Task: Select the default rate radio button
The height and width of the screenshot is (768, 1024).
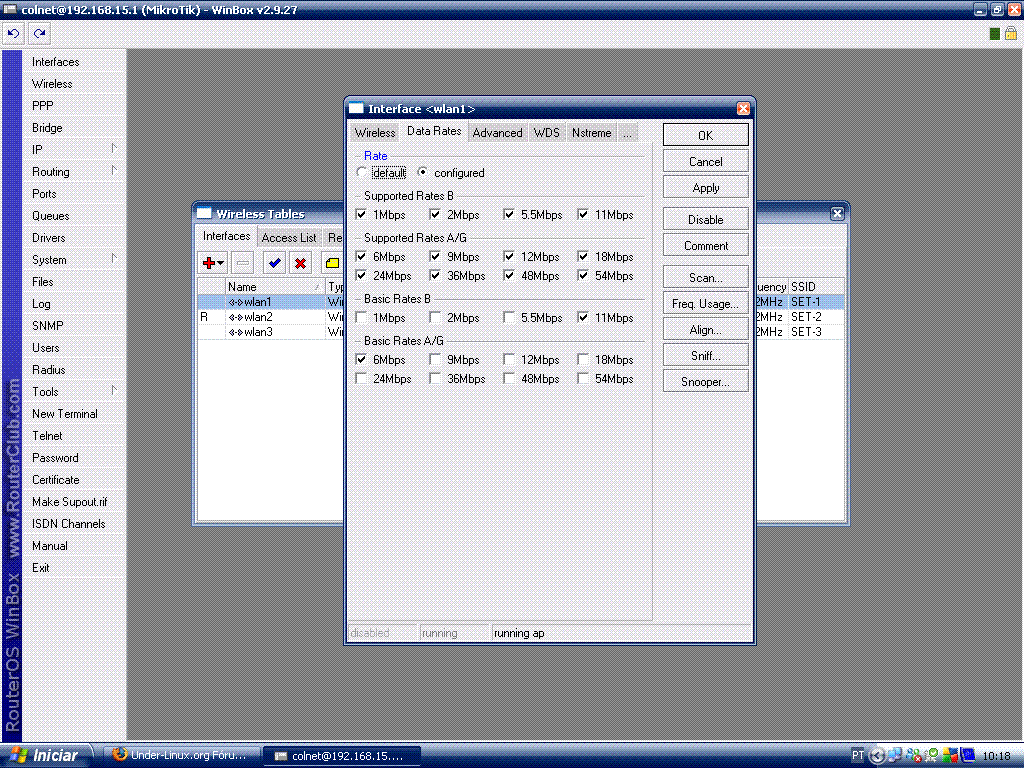Action: pos(361,172)
